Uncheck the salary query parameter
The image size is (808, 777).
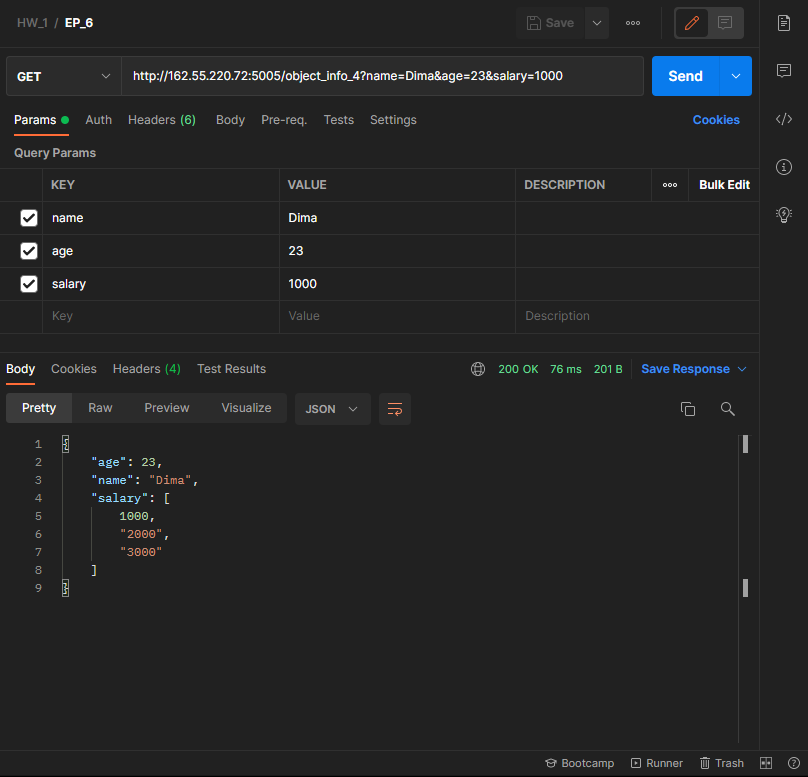[28, 284]
